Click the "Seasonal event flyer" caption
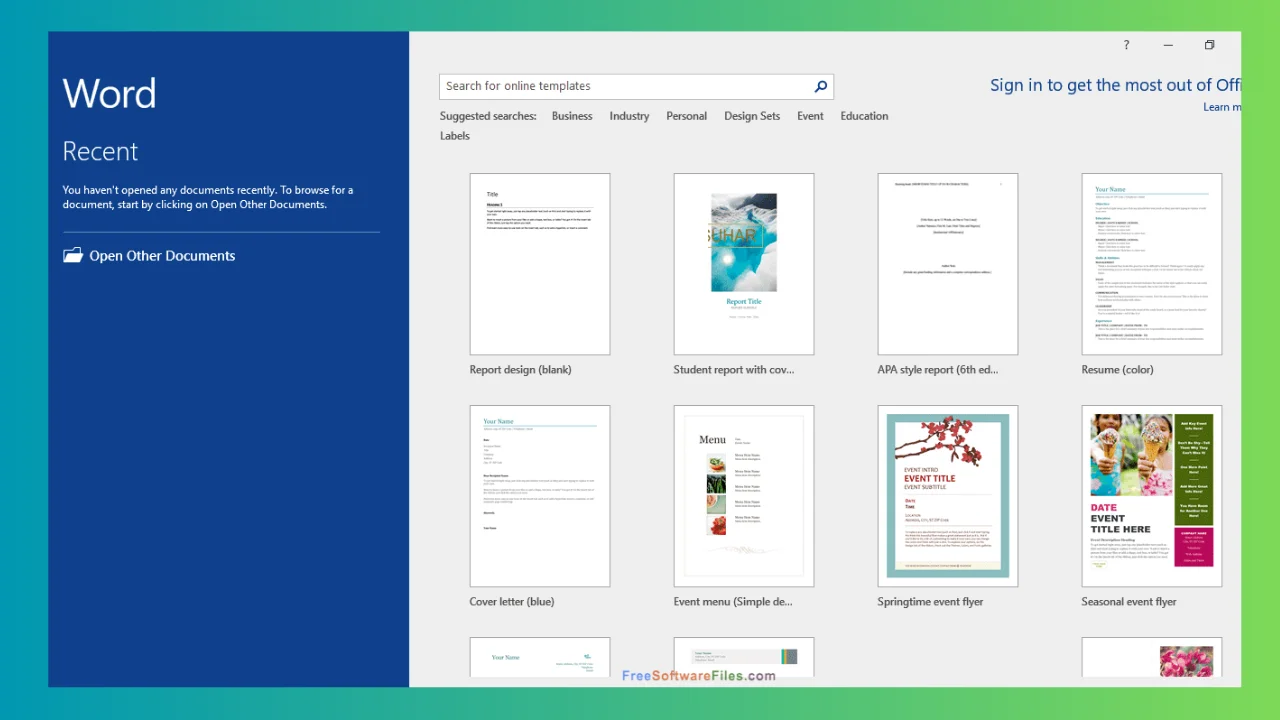This screenshot has height=720, width=1280. (x=1129, y=602)
